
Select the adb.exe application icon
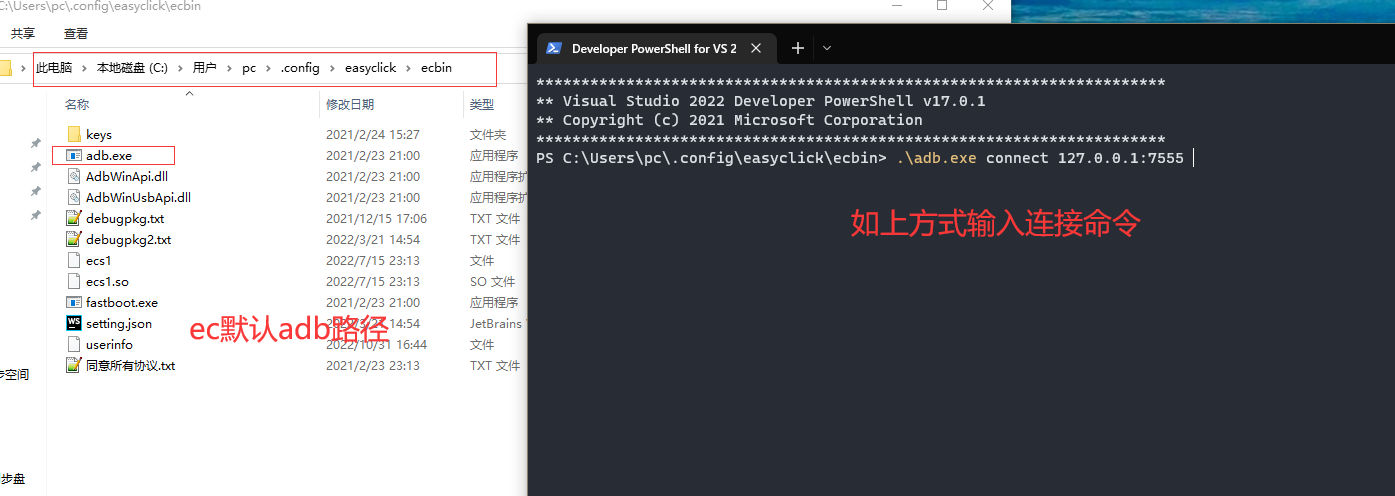(x=74, y=155)
